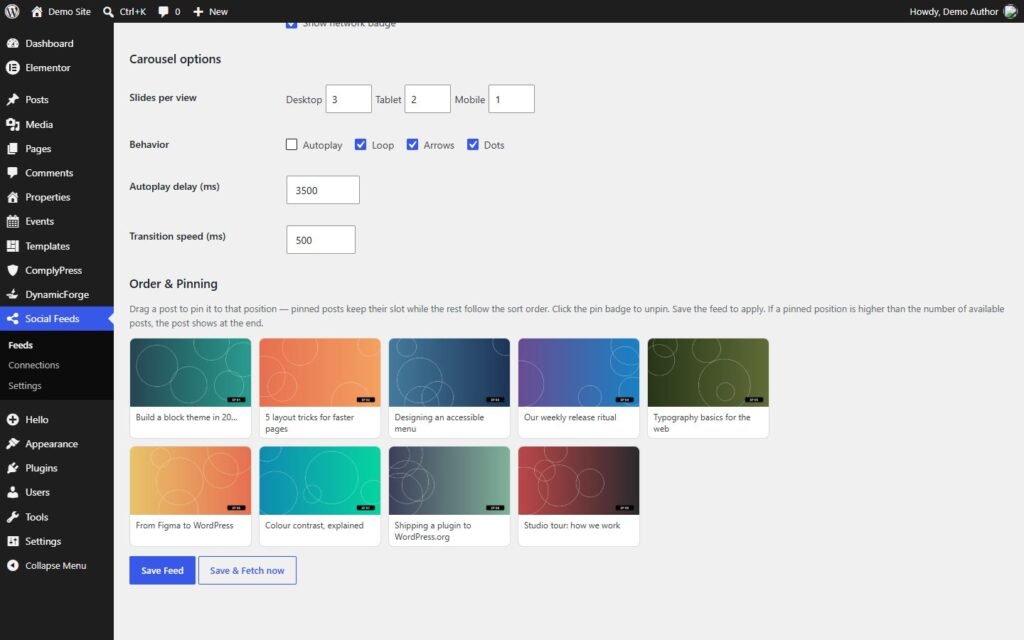Click the Comments speech bubble sidebar icon
The width and height of the screenshot is (1024, 640).
click(12, 172)
